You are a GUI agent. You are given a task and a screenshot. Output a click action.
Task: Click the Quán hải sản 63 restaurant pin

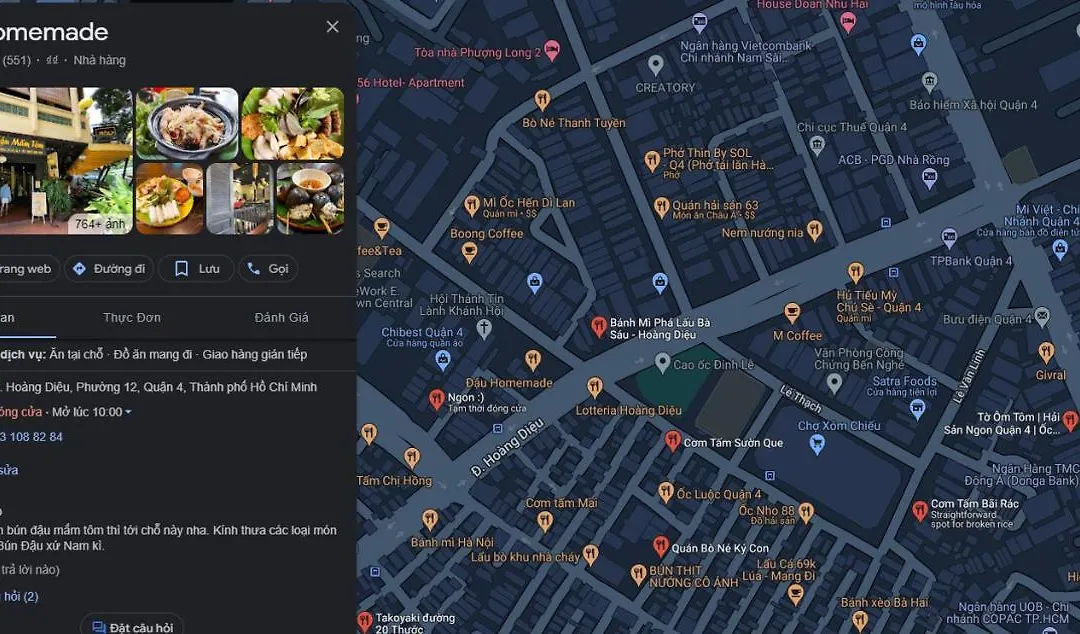coord(661,207)
